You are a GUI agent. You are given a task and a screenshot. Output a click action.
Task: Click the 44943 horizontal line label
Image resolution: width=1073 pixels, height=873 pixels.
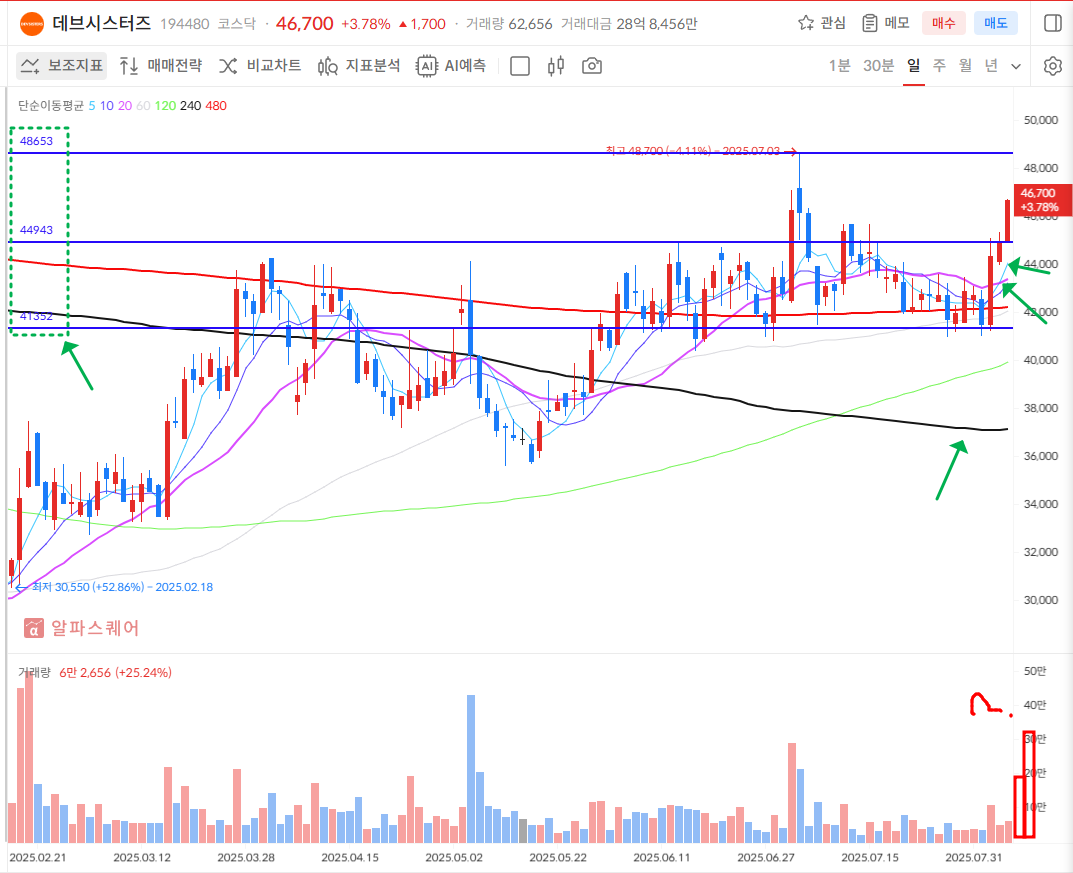coord(36,230)
